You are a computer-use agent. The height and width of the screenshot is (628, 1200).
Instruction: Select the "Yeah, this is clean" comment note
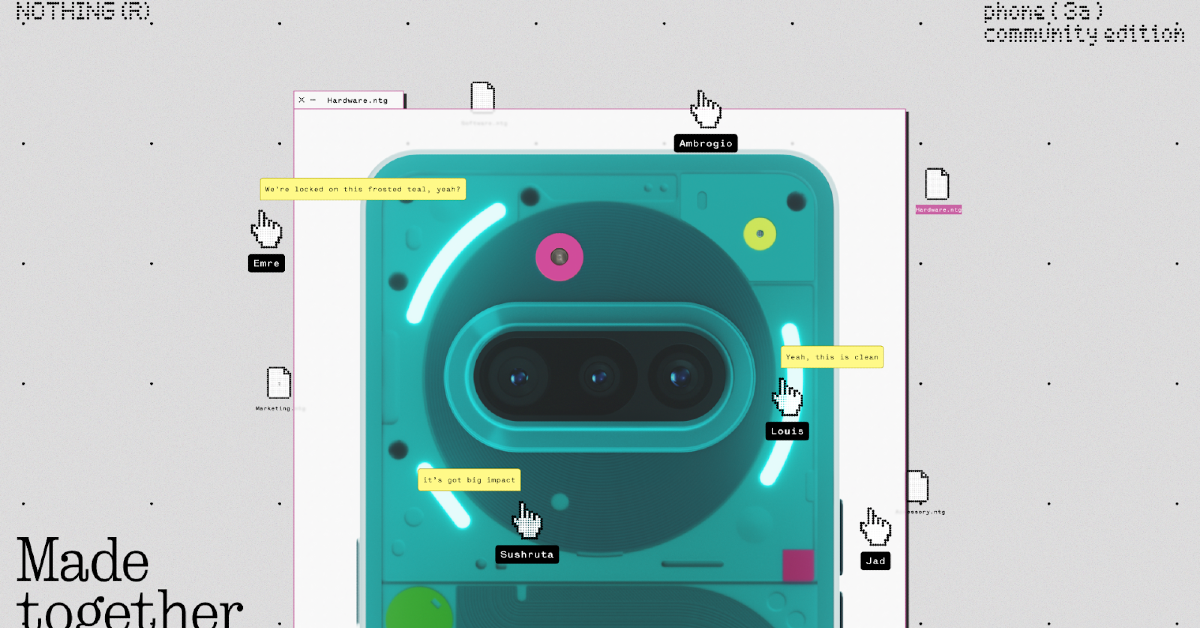click(x=832, y=357)
